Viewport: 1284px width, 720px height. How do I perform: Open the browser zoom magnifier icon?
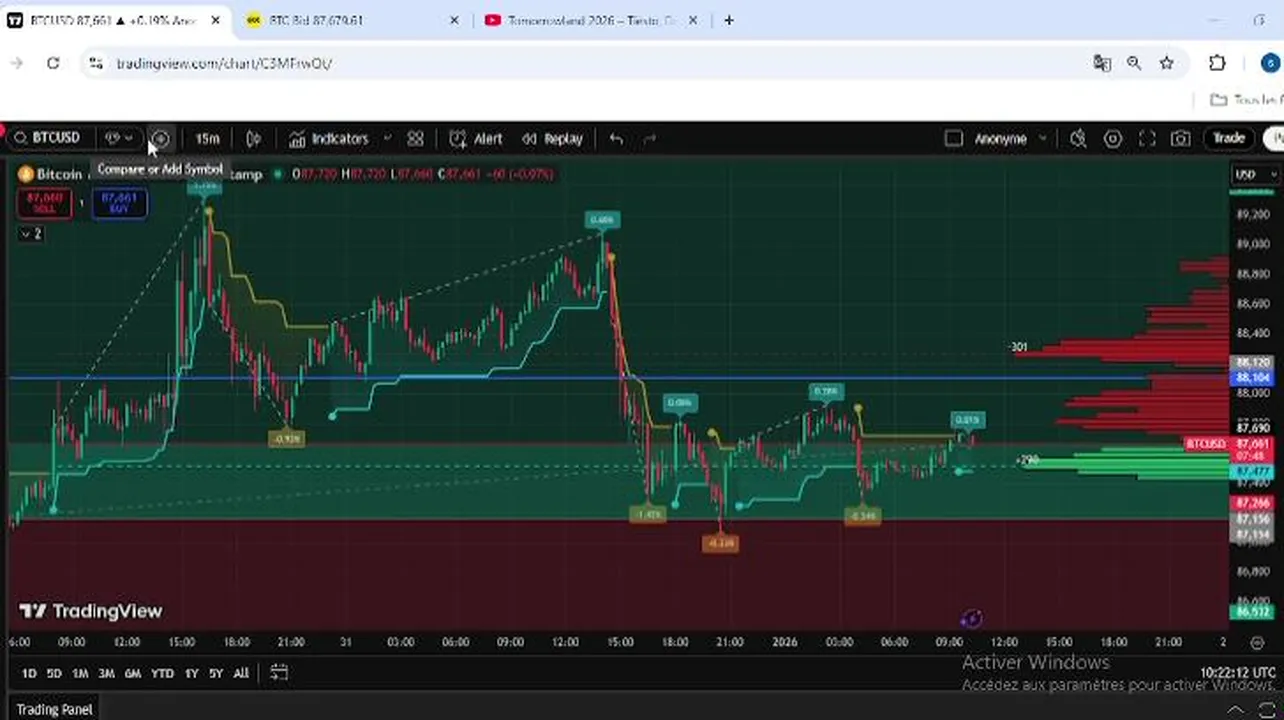1134,63
